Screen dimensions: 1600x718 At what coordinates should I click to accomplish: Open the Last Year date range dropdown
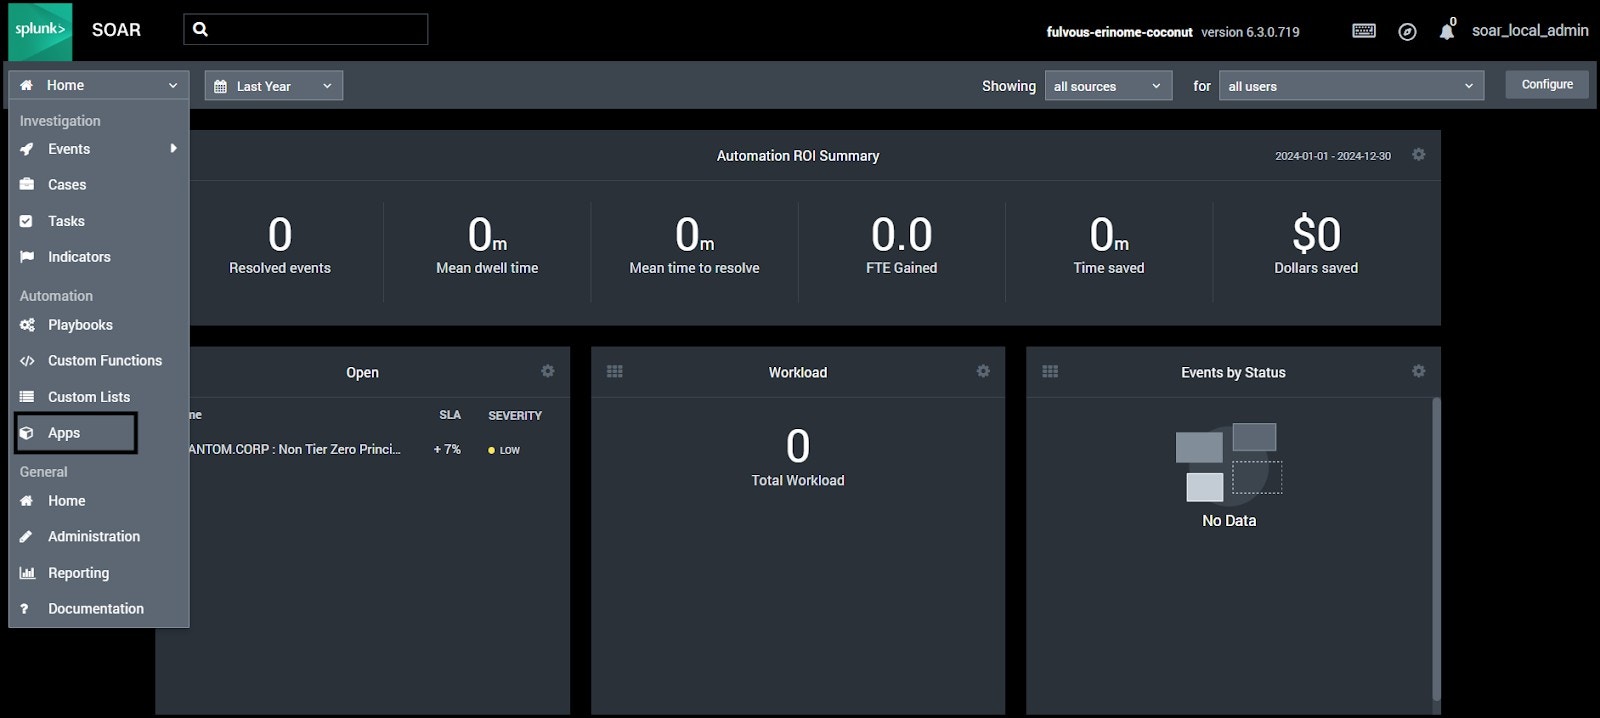[x=274, y=86]
